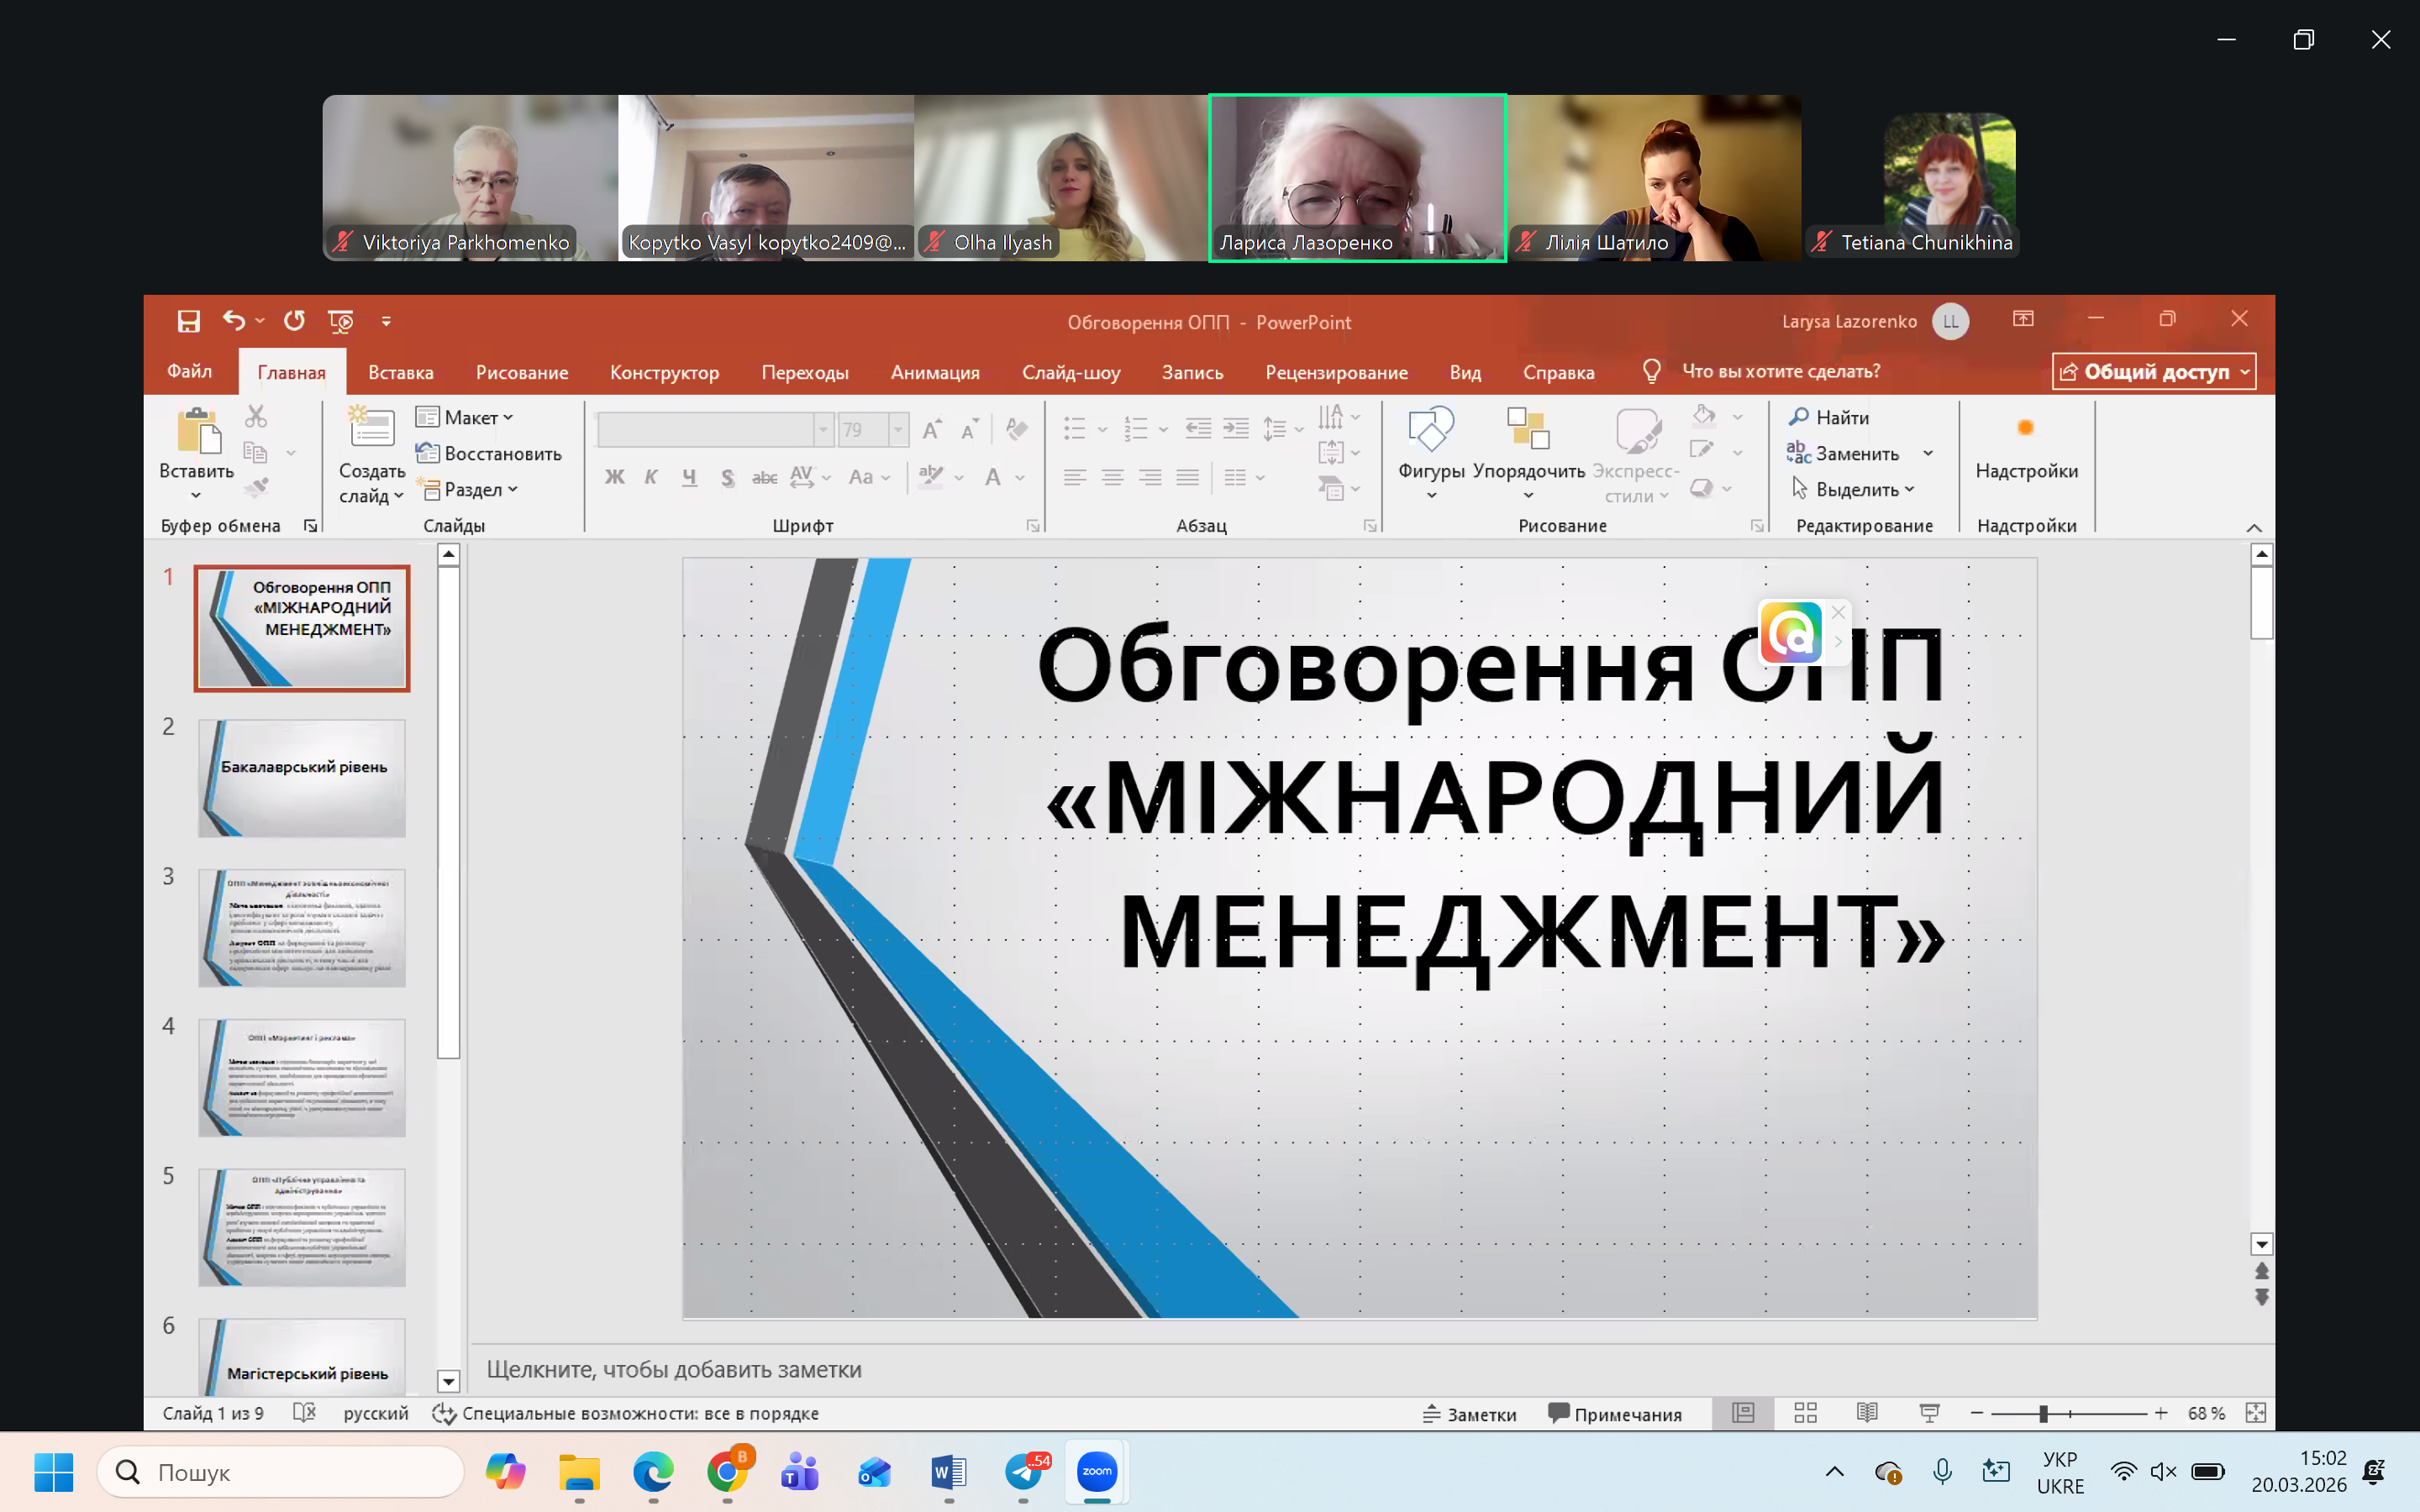This screenshot has height=1512, width=2420.
Task: Open Zoom app from taskbar
Action: point(1097,1471)
